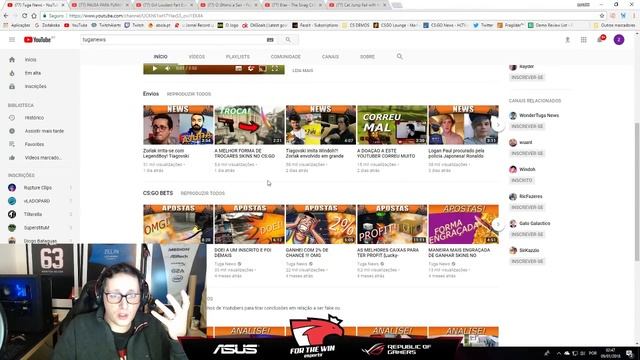The image size is (640, 360).
Task: Show next videos in the CS:GO BETS row
Action: click(498, 224)
